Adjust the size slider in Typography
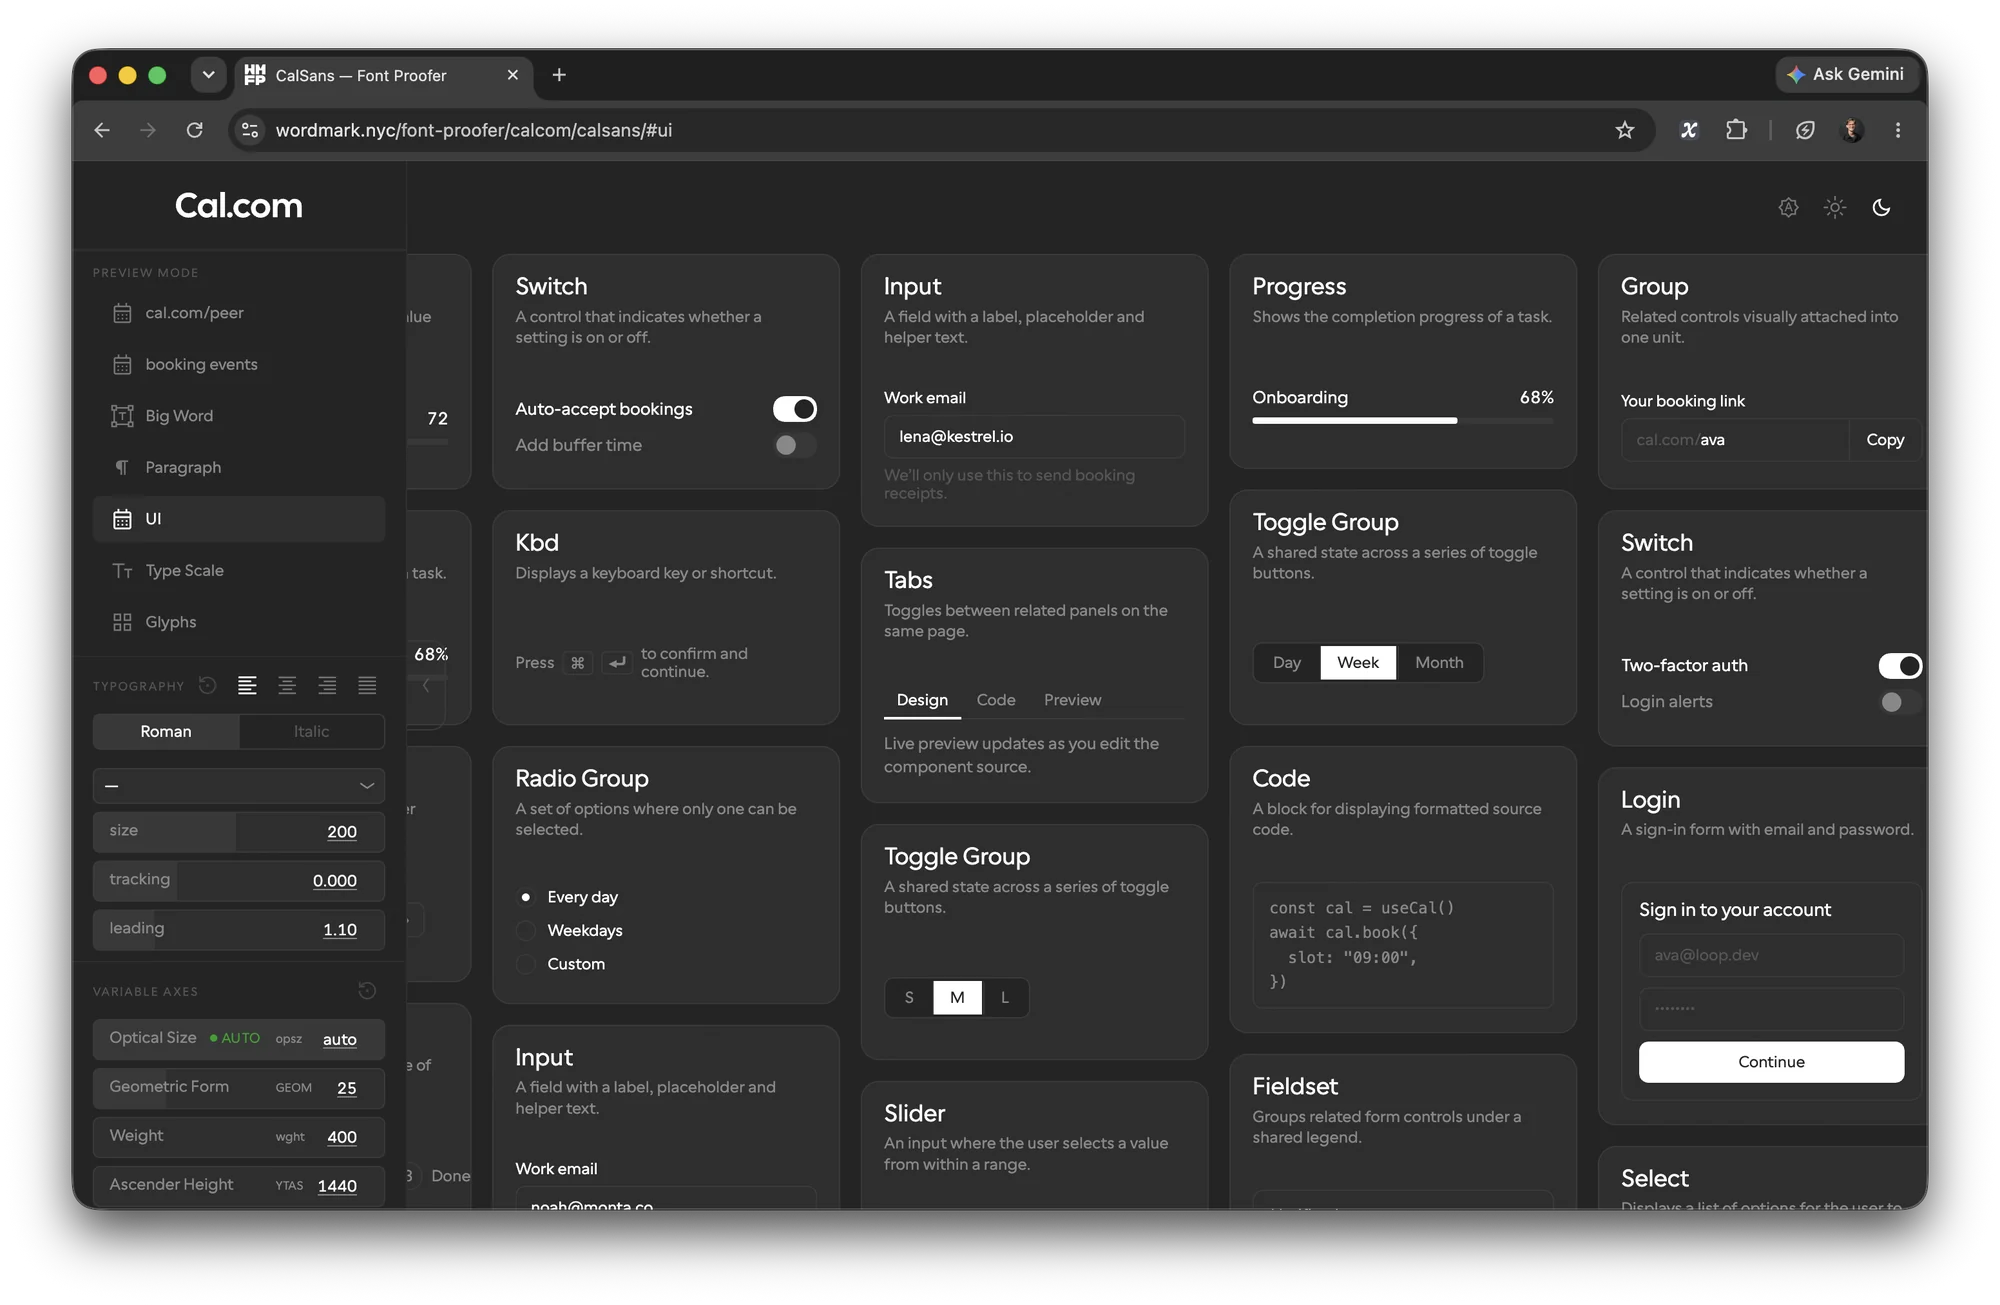 [x=239, y=831]
